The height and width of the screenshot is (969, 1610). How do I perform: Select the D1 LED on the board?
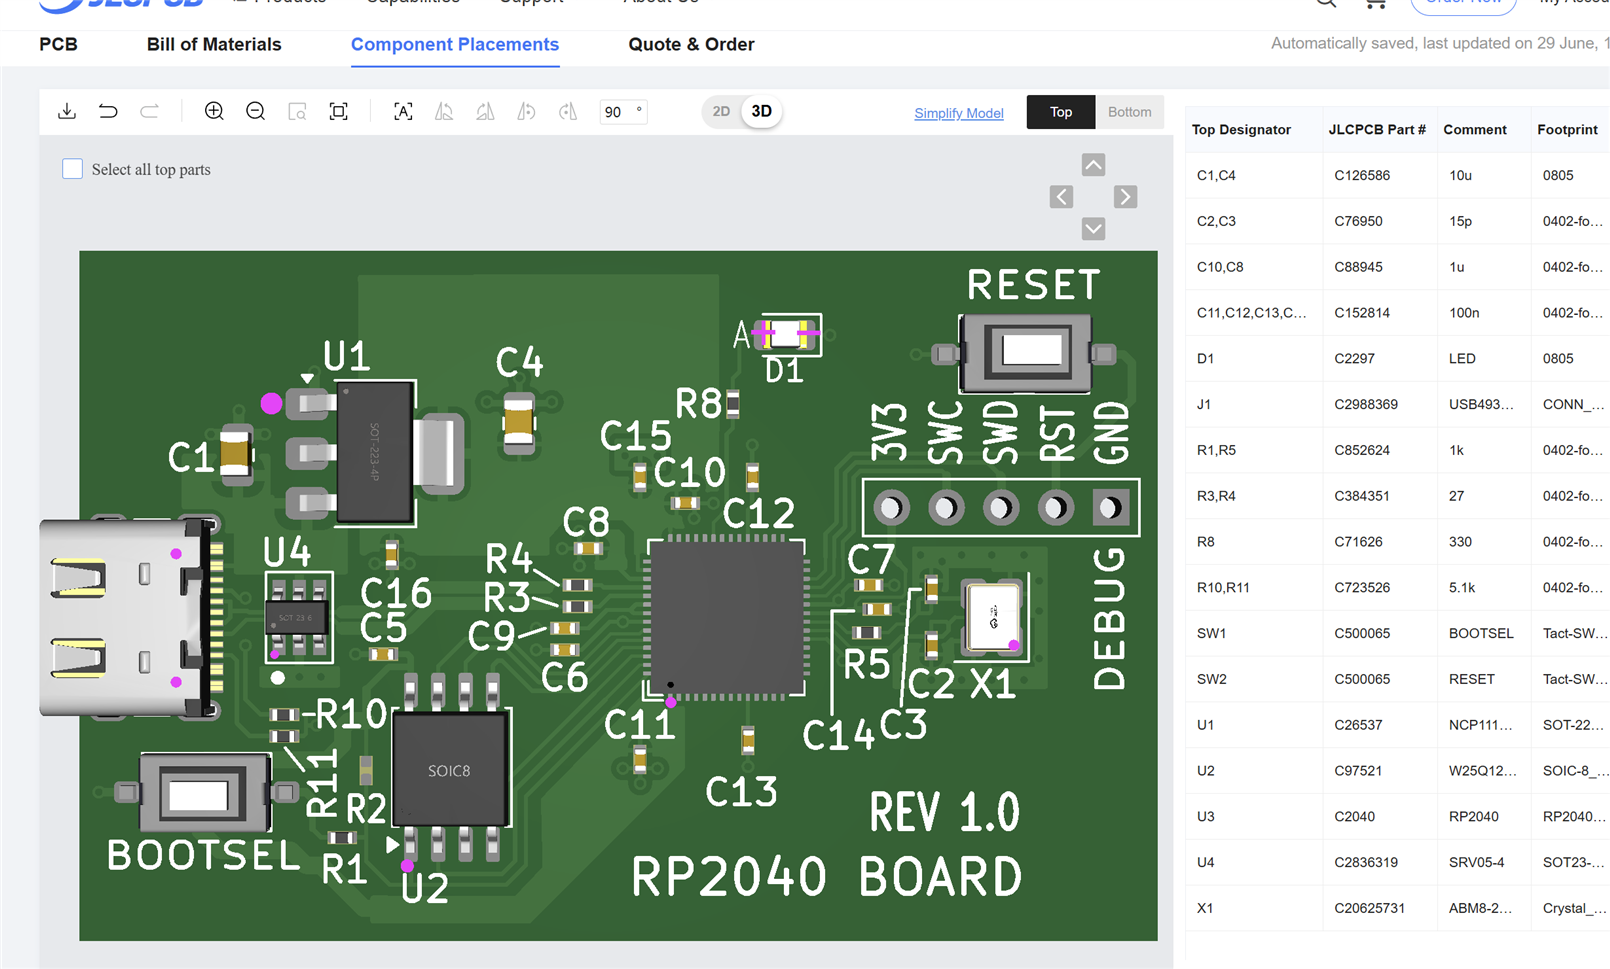(x=786, y=334)
